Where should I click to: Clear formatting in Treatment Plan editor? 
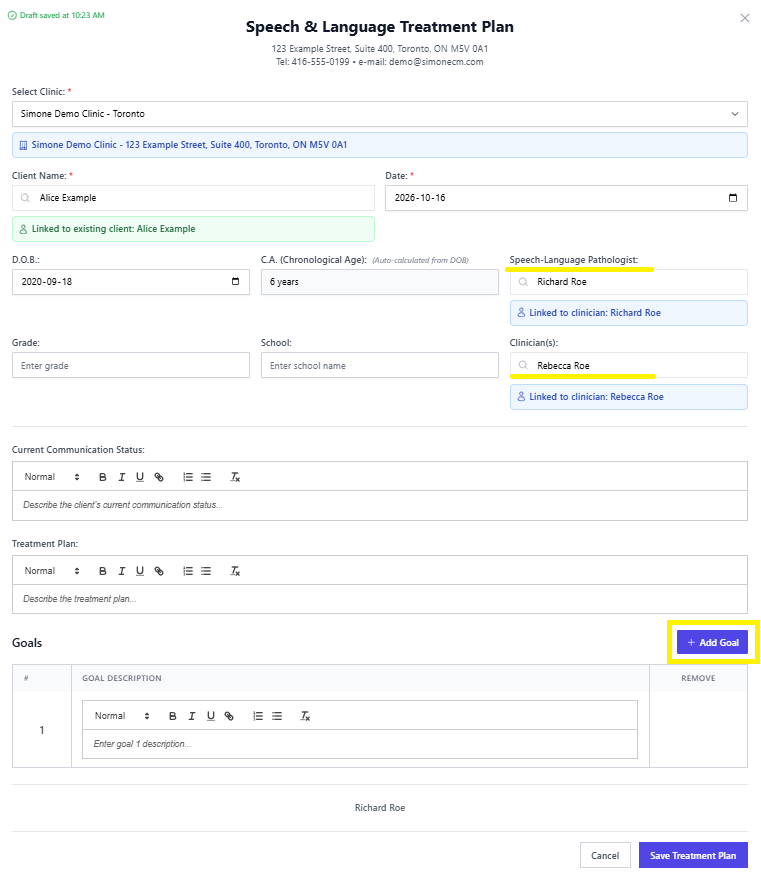tap(235, 571)
